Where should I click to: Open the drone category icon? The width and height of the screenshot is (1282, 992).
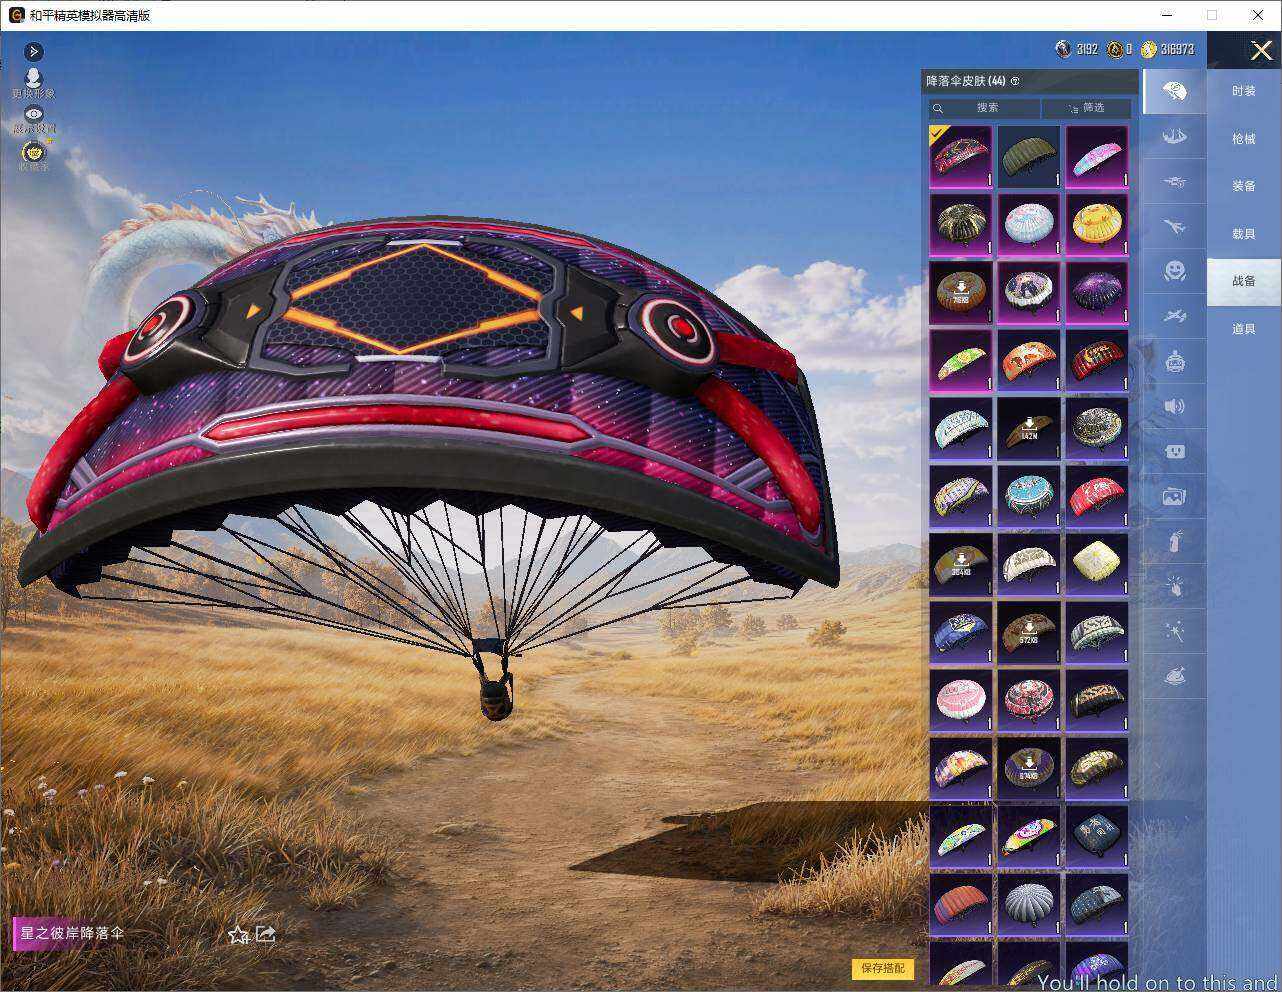1175,181
